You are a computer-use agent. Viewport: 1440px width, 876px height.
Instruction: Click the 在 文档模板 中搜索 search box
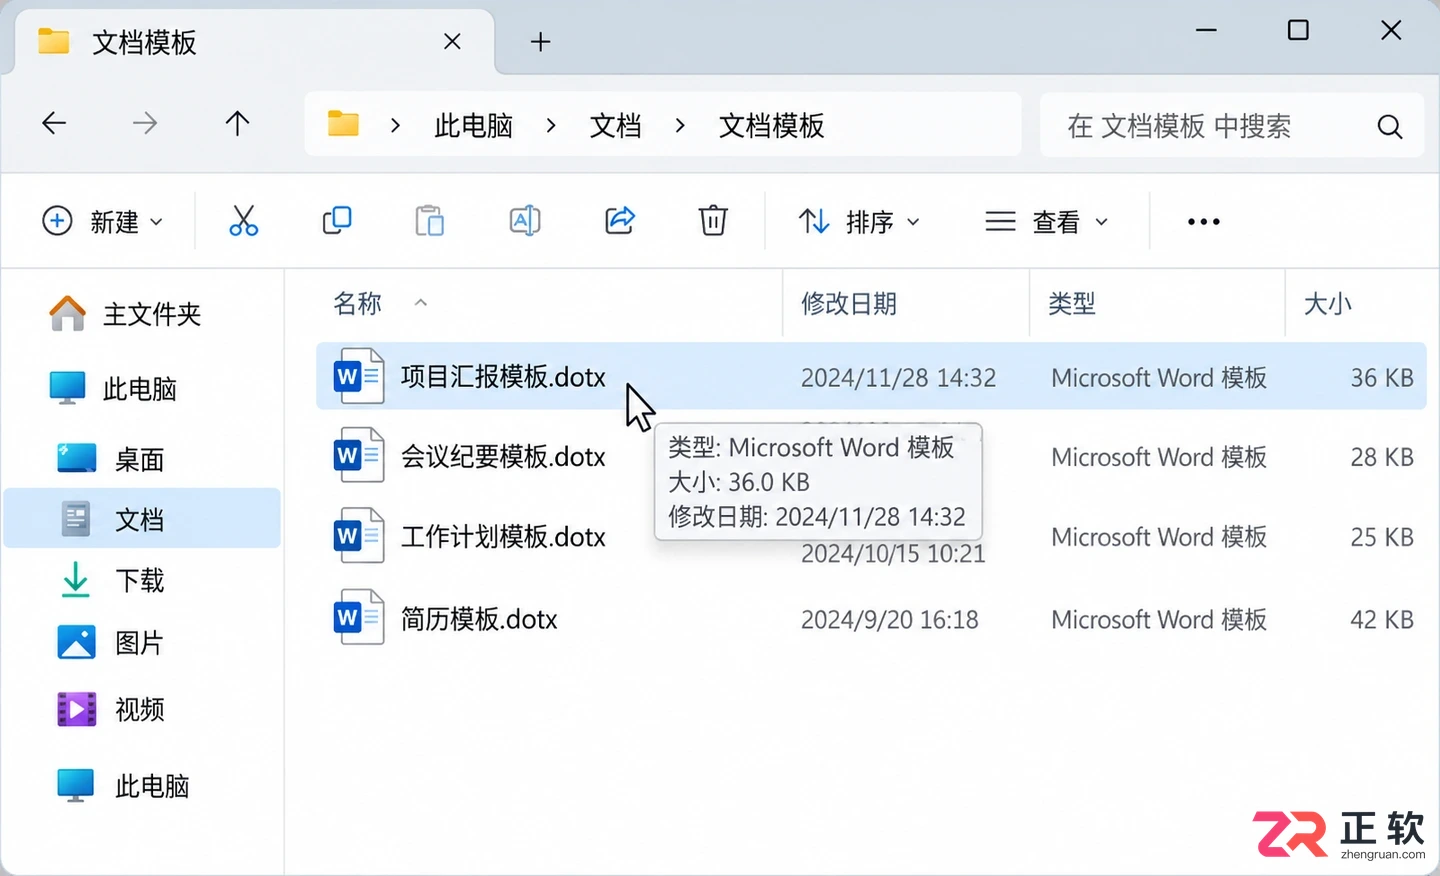pos(1231,125)
